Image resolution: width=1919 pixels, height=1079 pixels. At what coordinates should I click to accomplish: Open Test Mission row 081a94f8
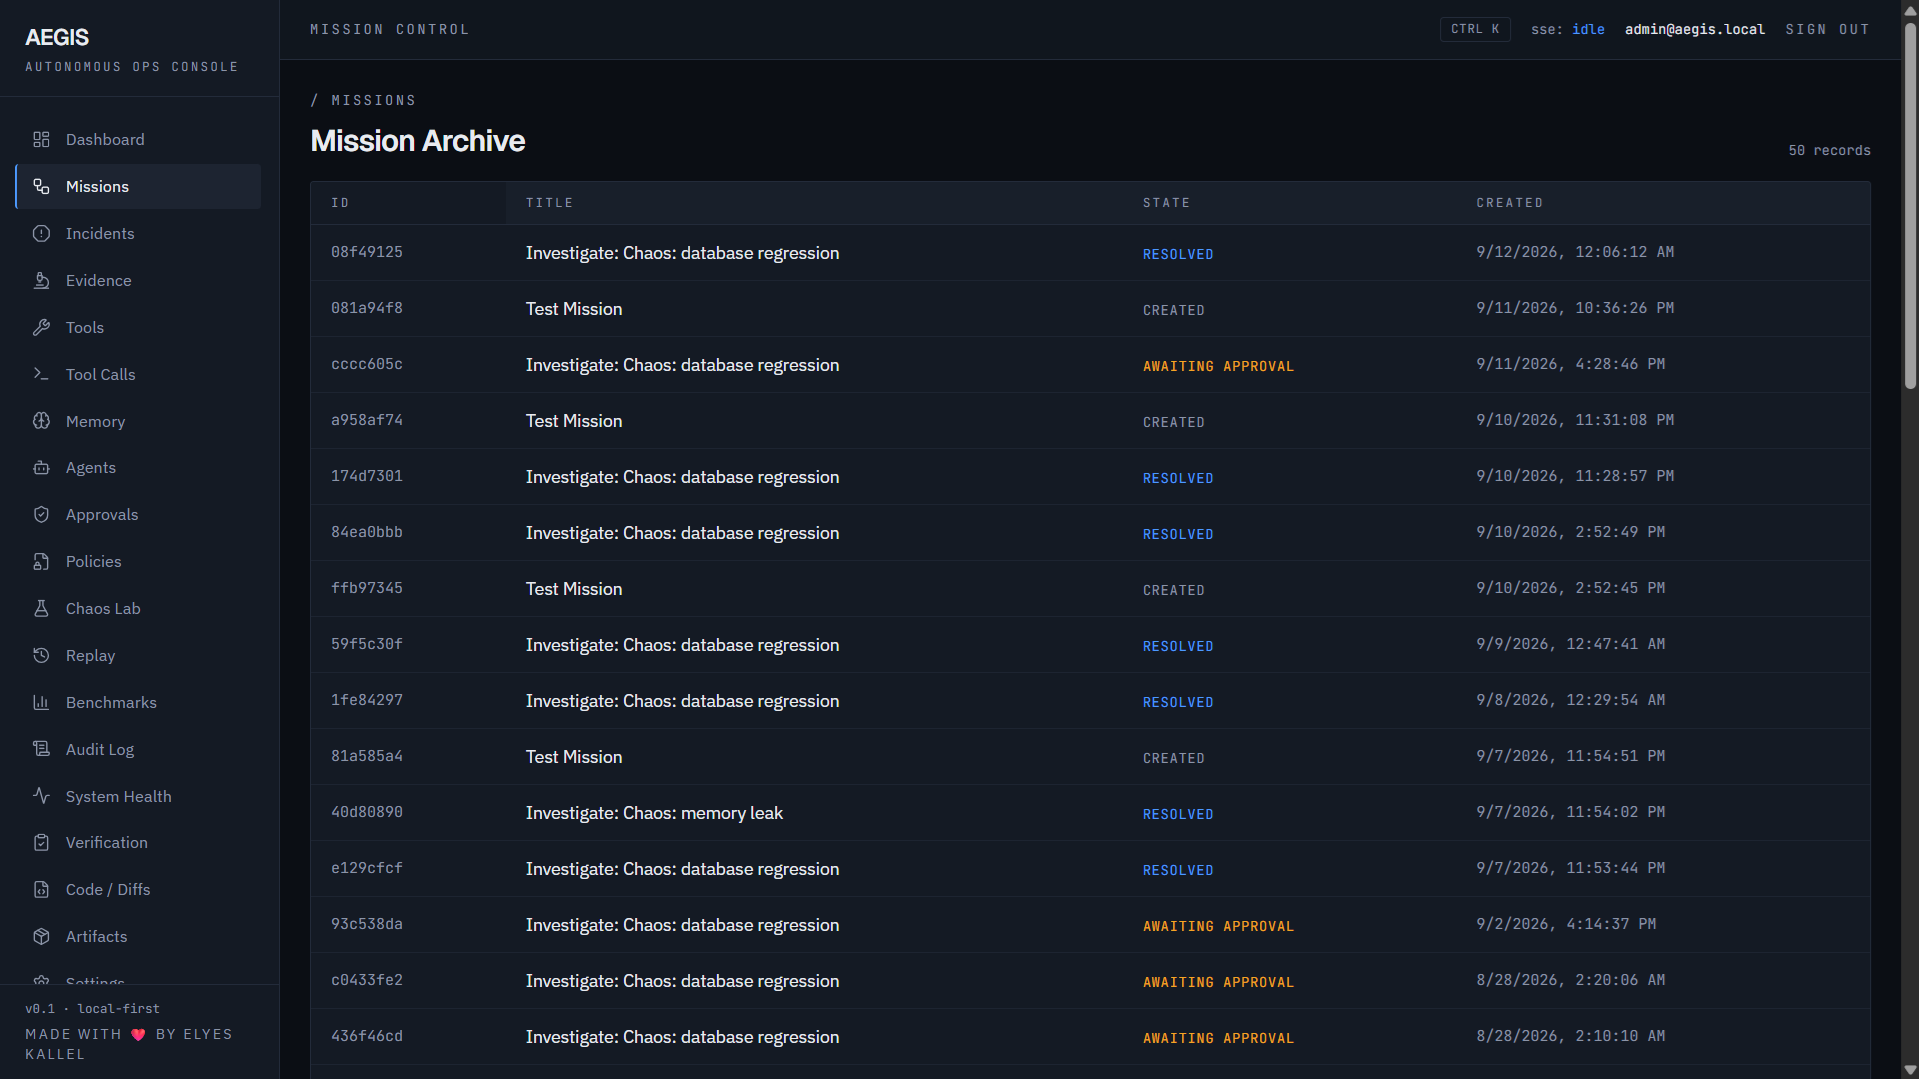(1090, 309)
